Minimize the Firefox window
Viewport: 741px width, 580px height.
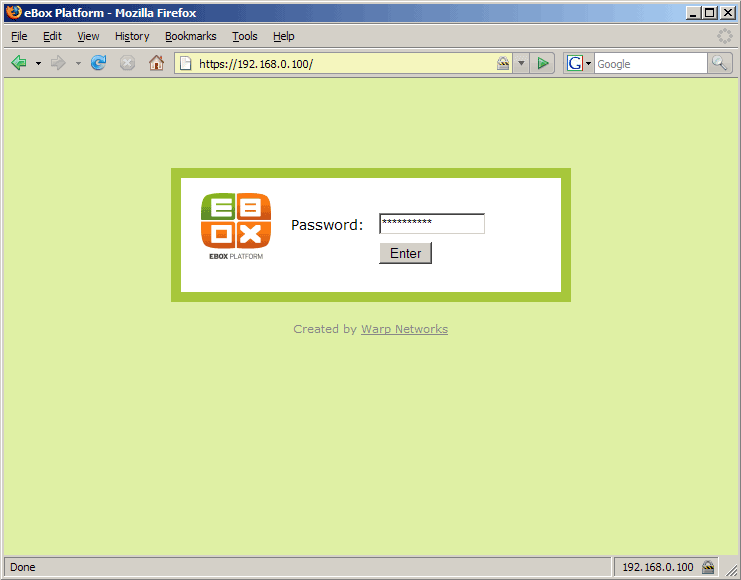click(x=693, y=13)
